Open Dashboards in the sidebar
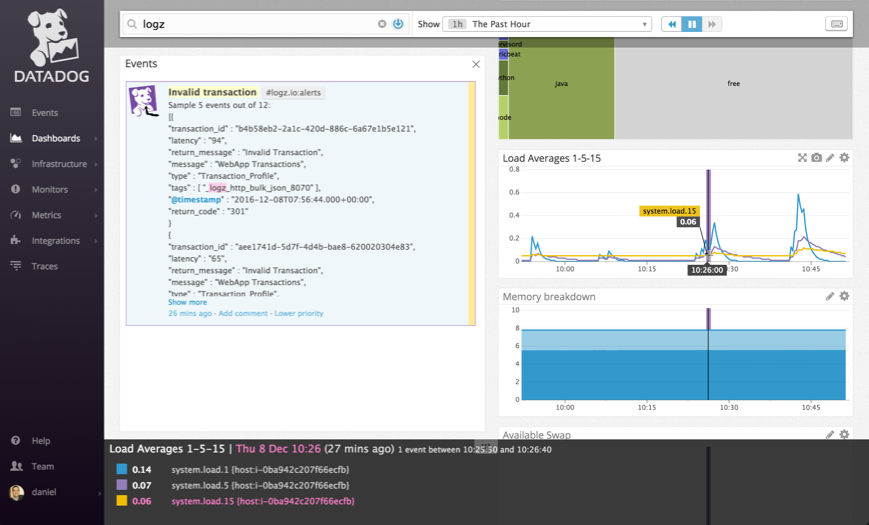Viewport: 869px width, 525px height. click(55, 138)
